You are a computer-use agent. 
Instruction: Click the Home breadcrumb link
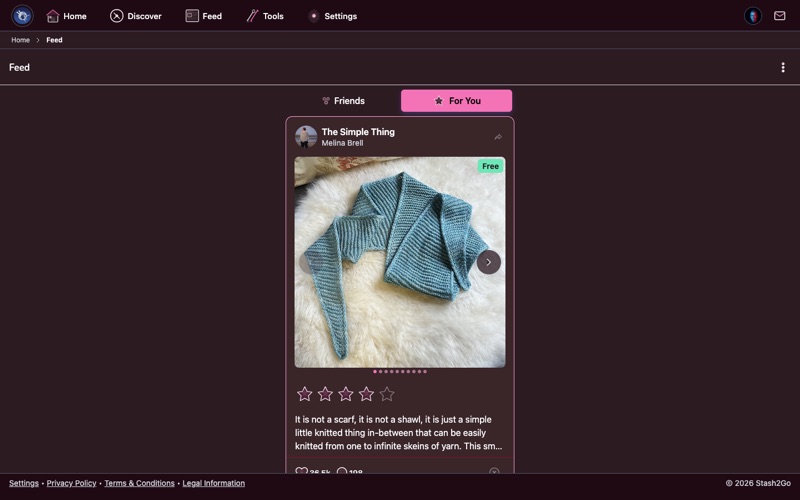[20, 40]
